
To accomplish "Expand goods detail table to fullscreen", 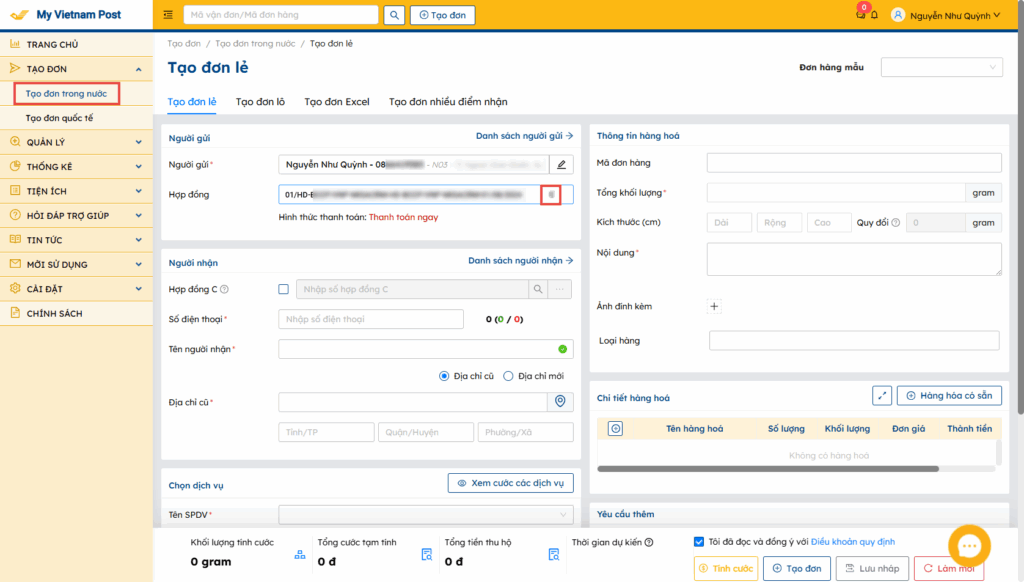I will tap(881, 396).
